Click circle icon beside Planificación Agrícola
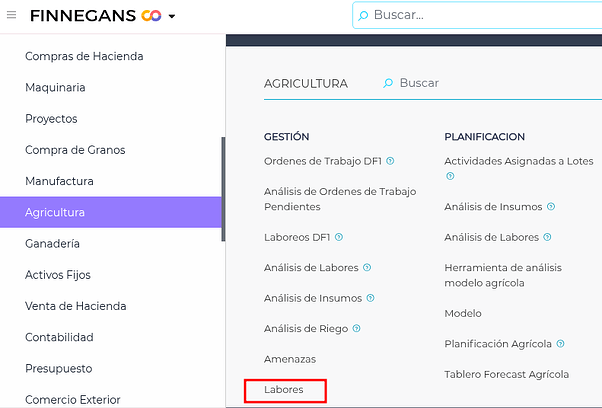Image resolution: width=602 pixels, height=408 pixels. click(560, 344)
